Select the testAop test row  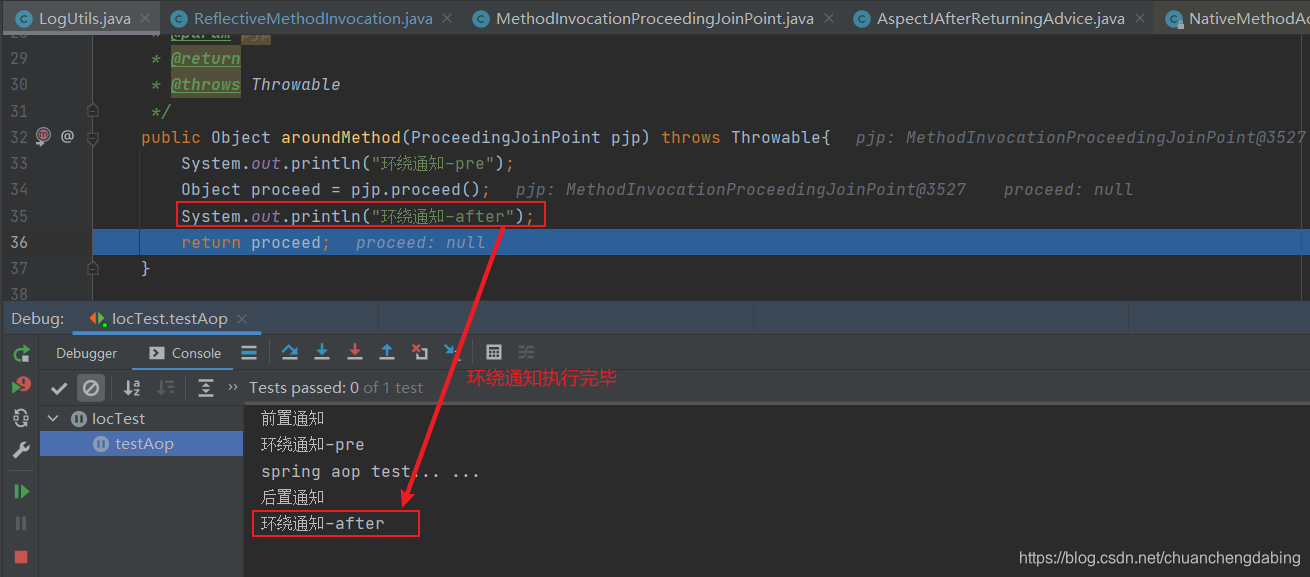click(141, 444)
